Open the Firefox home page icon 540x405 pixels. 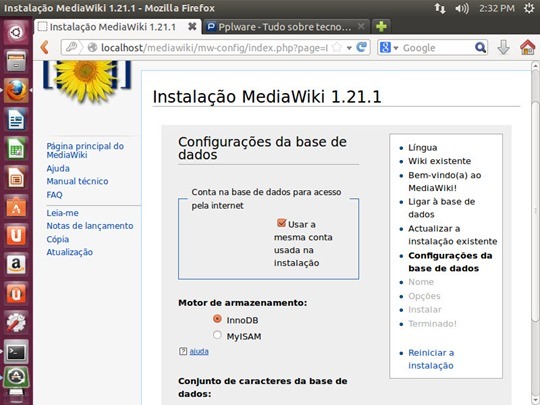(528, 47)
